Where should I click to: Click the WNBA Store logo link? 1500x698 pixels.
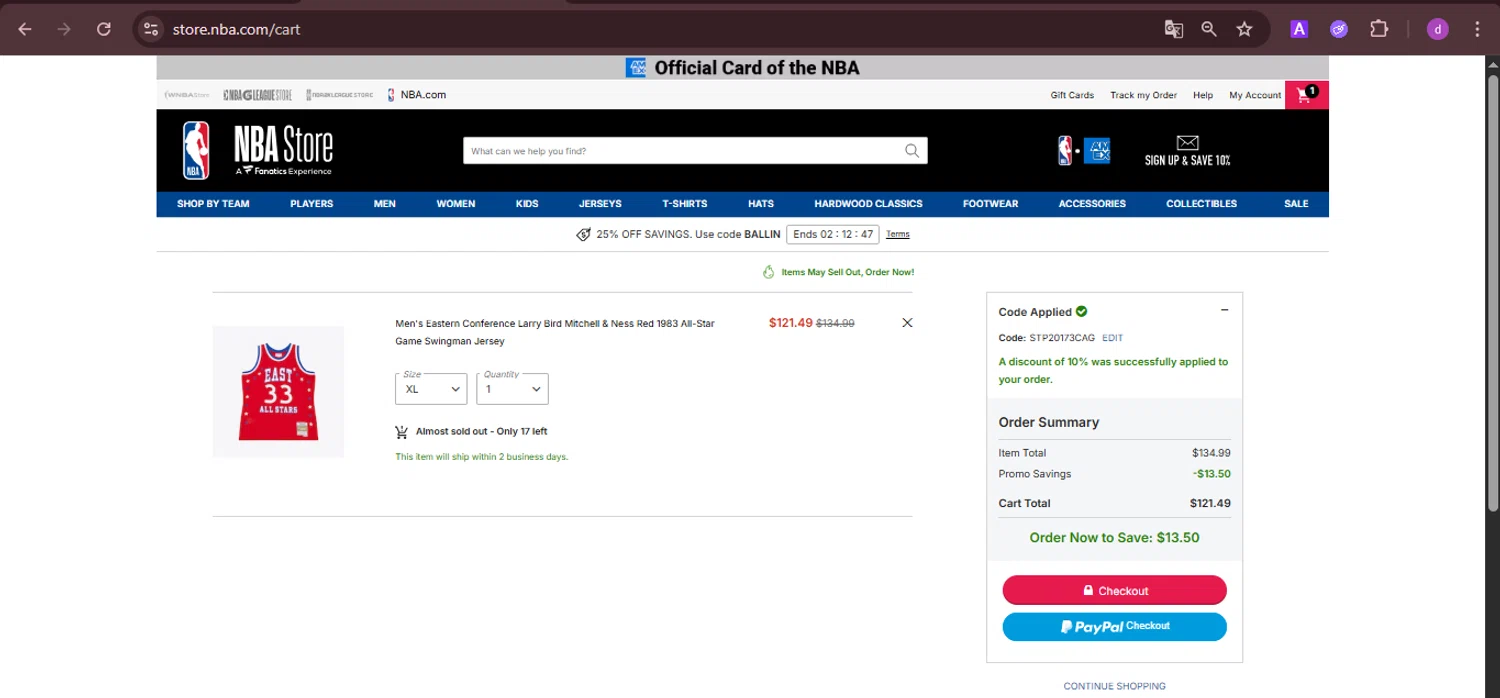[186, 95]
